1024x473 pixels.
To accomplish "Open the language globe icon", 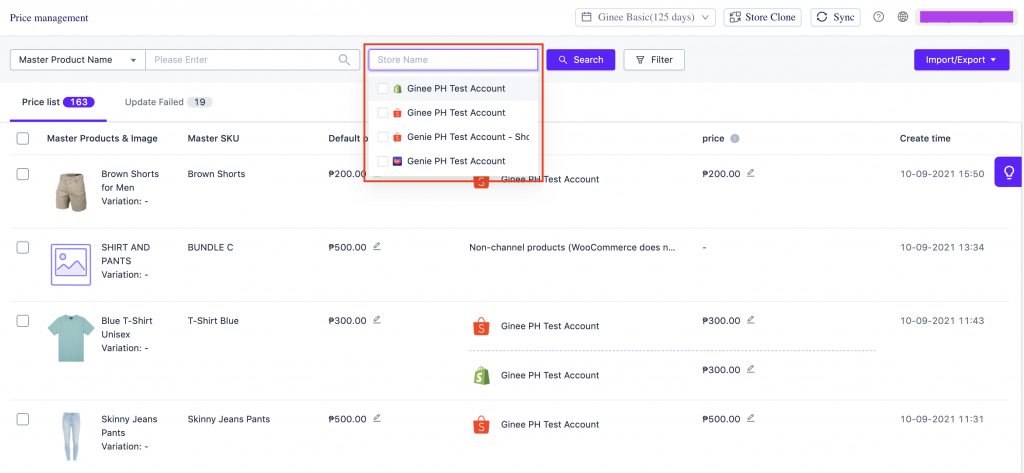I will (x=903, y=18).
